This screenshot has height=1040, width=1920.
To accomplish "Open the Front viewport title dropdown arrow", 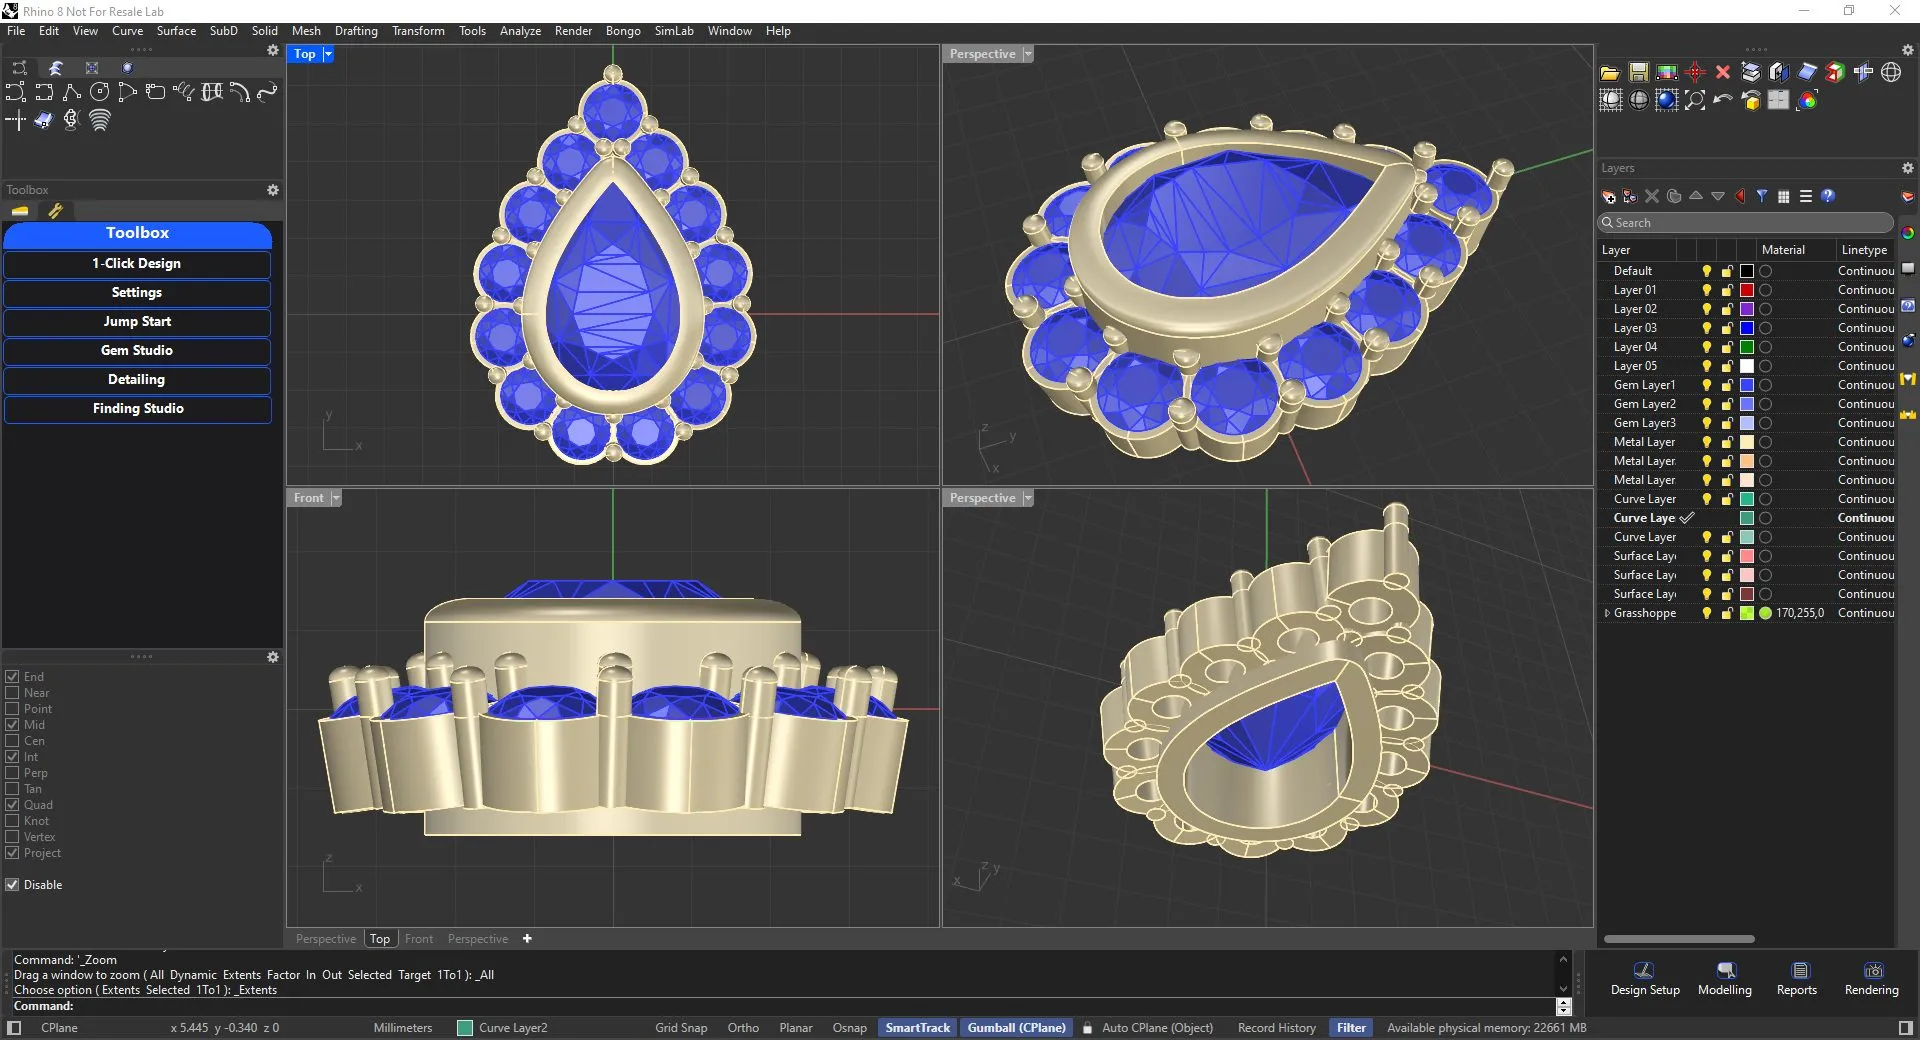I will point(336,498).
